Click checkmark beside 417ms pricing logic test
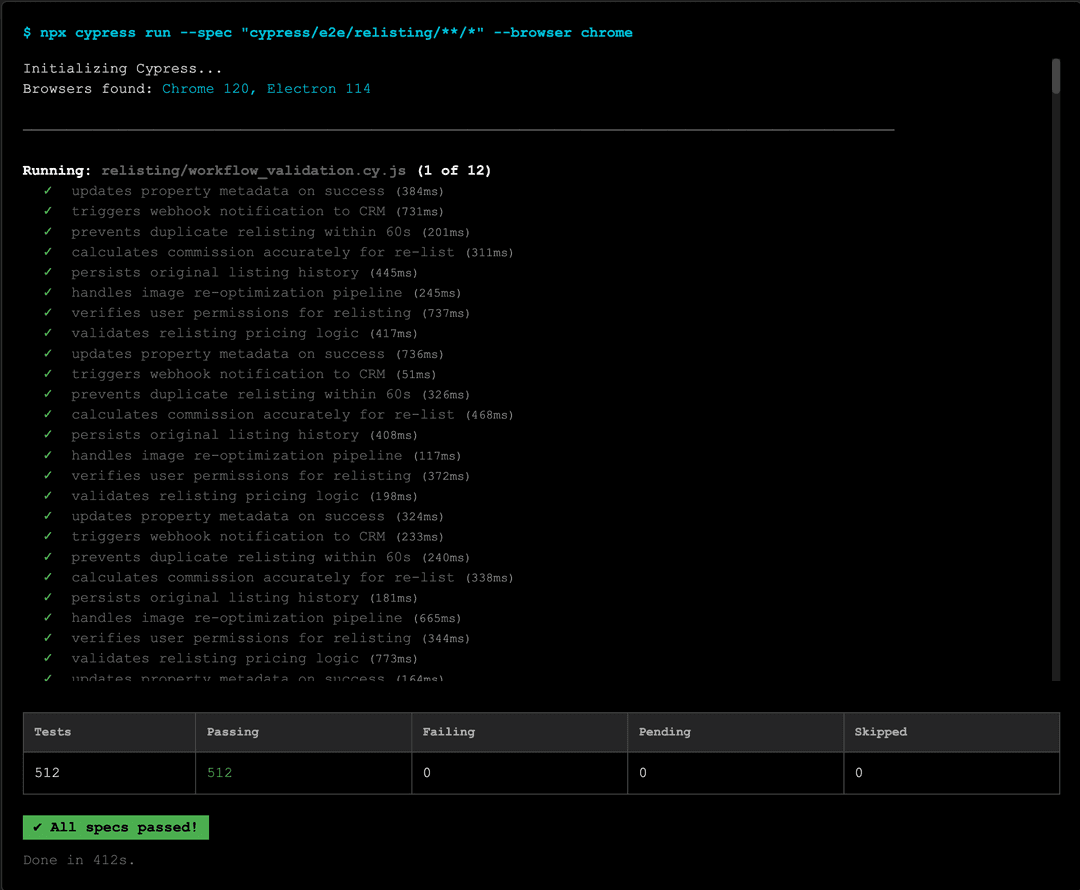This screenshot has height=890, width=1080. (x=47, y=333)
